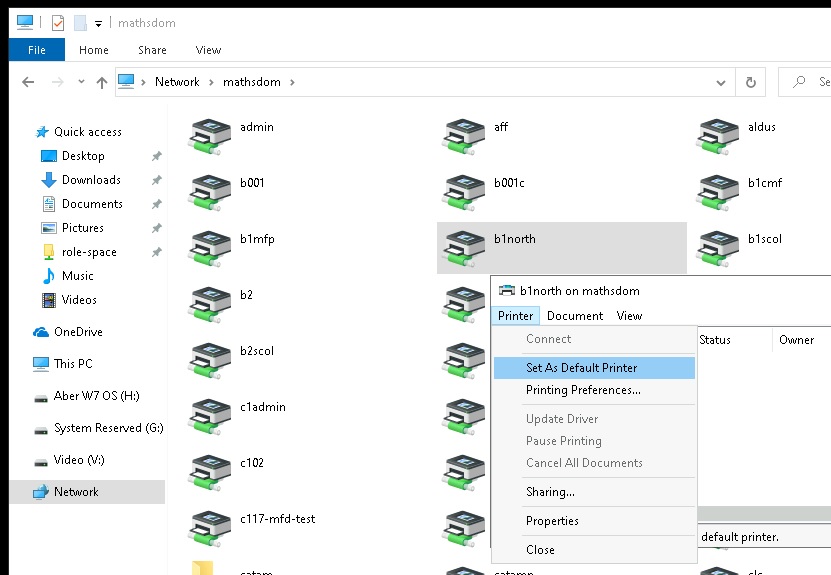Click the b2scol printer icon
This screenshot has width=831, height=575.
(211, 359)
